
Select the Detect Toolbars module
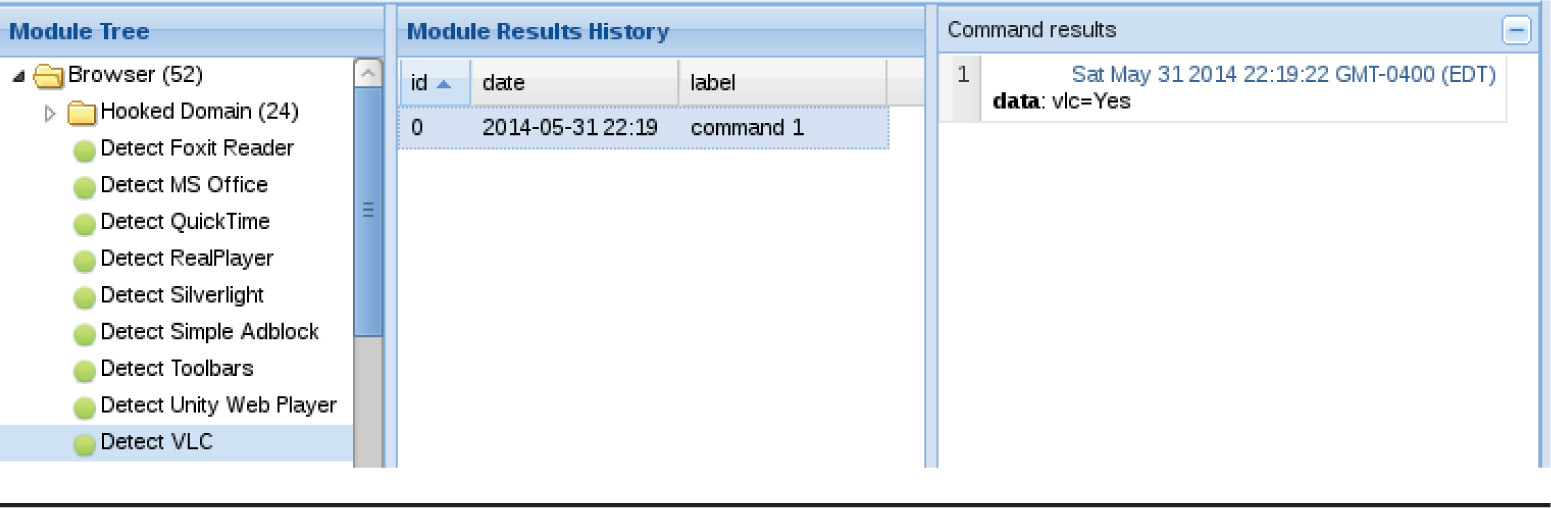[177, 368]
